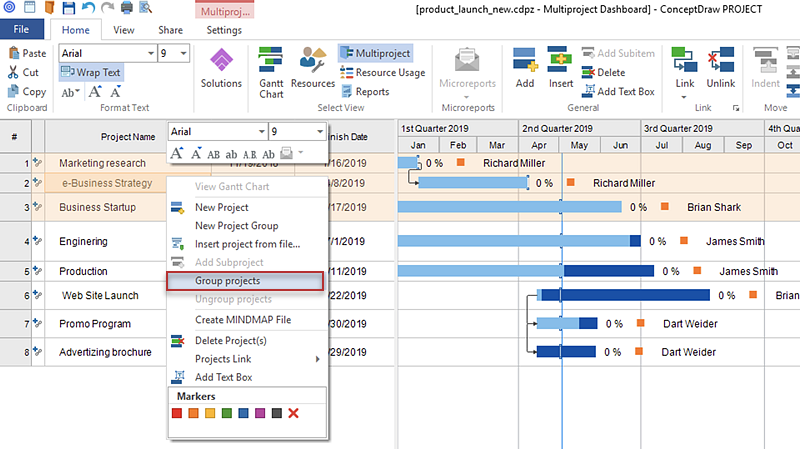The image size is (800, 449).
Task: Click the Print icon in quick access toolbar
Action: tap(125, 9)
